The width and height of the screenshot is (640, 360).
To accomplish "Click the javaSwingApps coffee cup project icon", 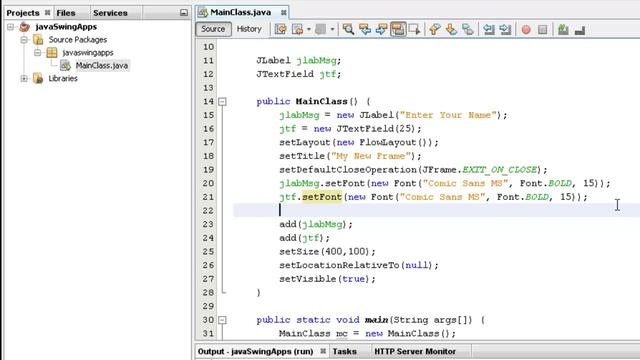I will tap(24, 27).
